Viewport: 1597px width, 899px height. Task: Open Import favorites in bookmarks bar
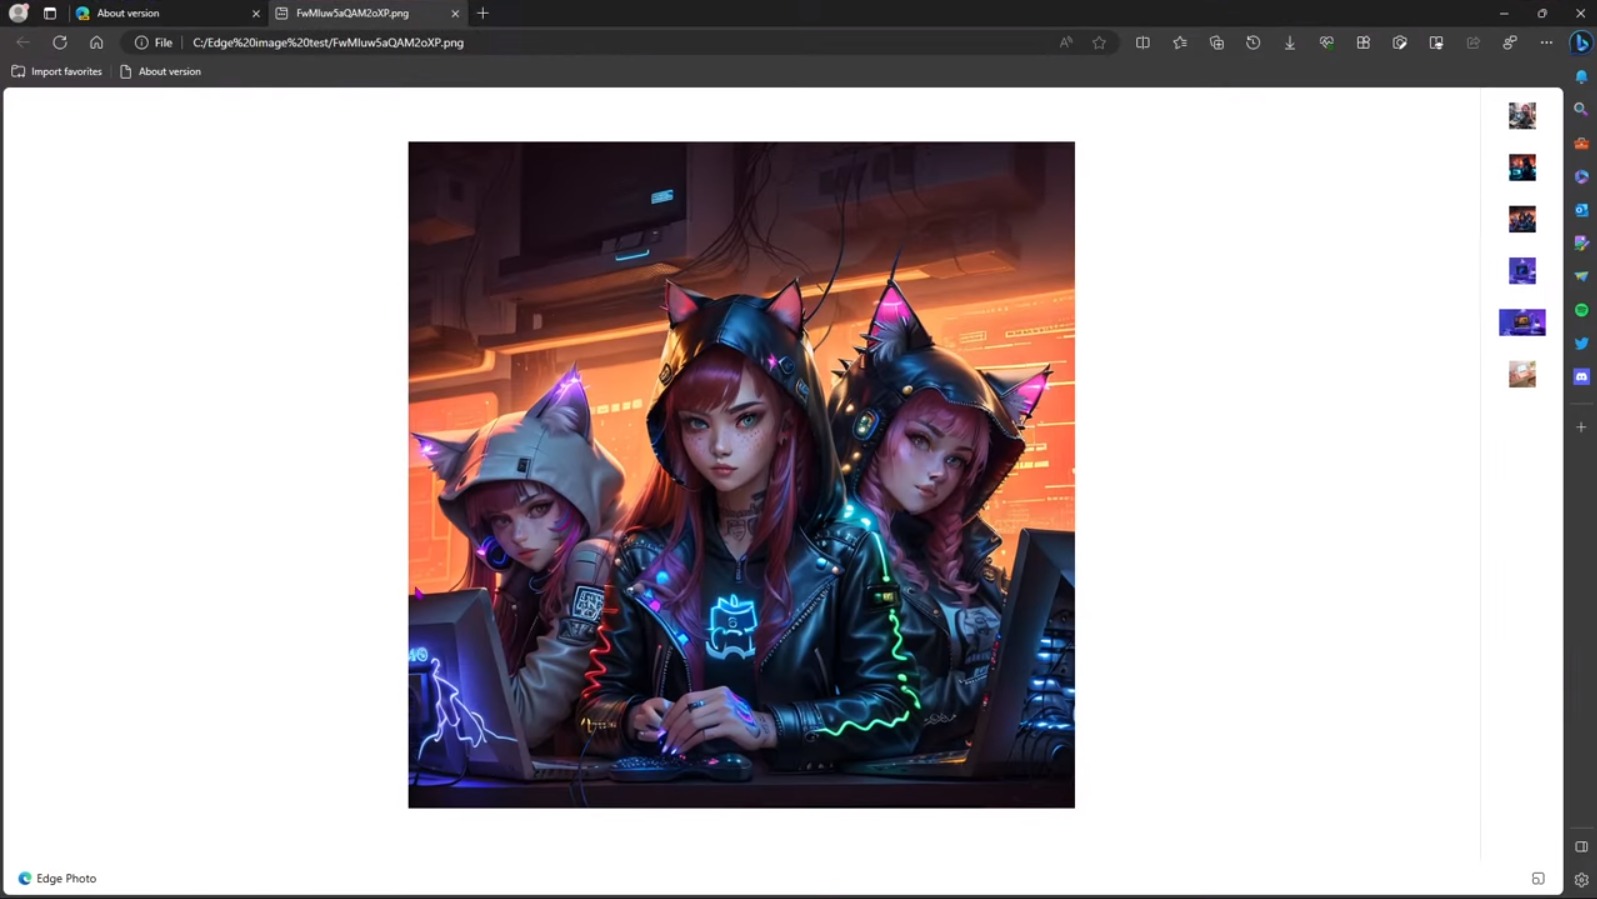tap(57, 72)
